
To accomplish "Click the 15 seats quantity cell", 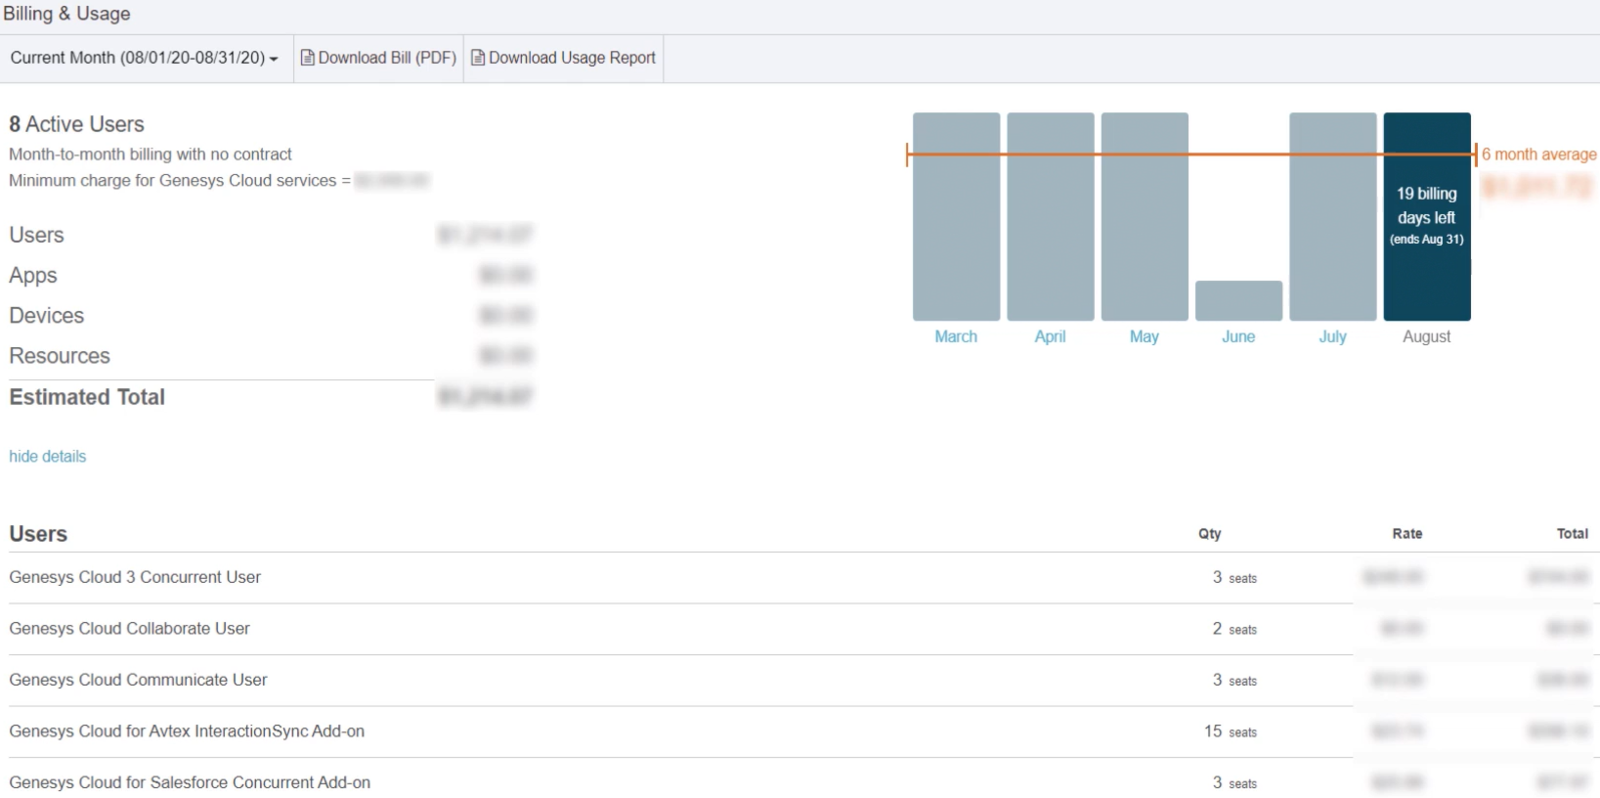I will pyautogui.click(x=1230, y=731).
